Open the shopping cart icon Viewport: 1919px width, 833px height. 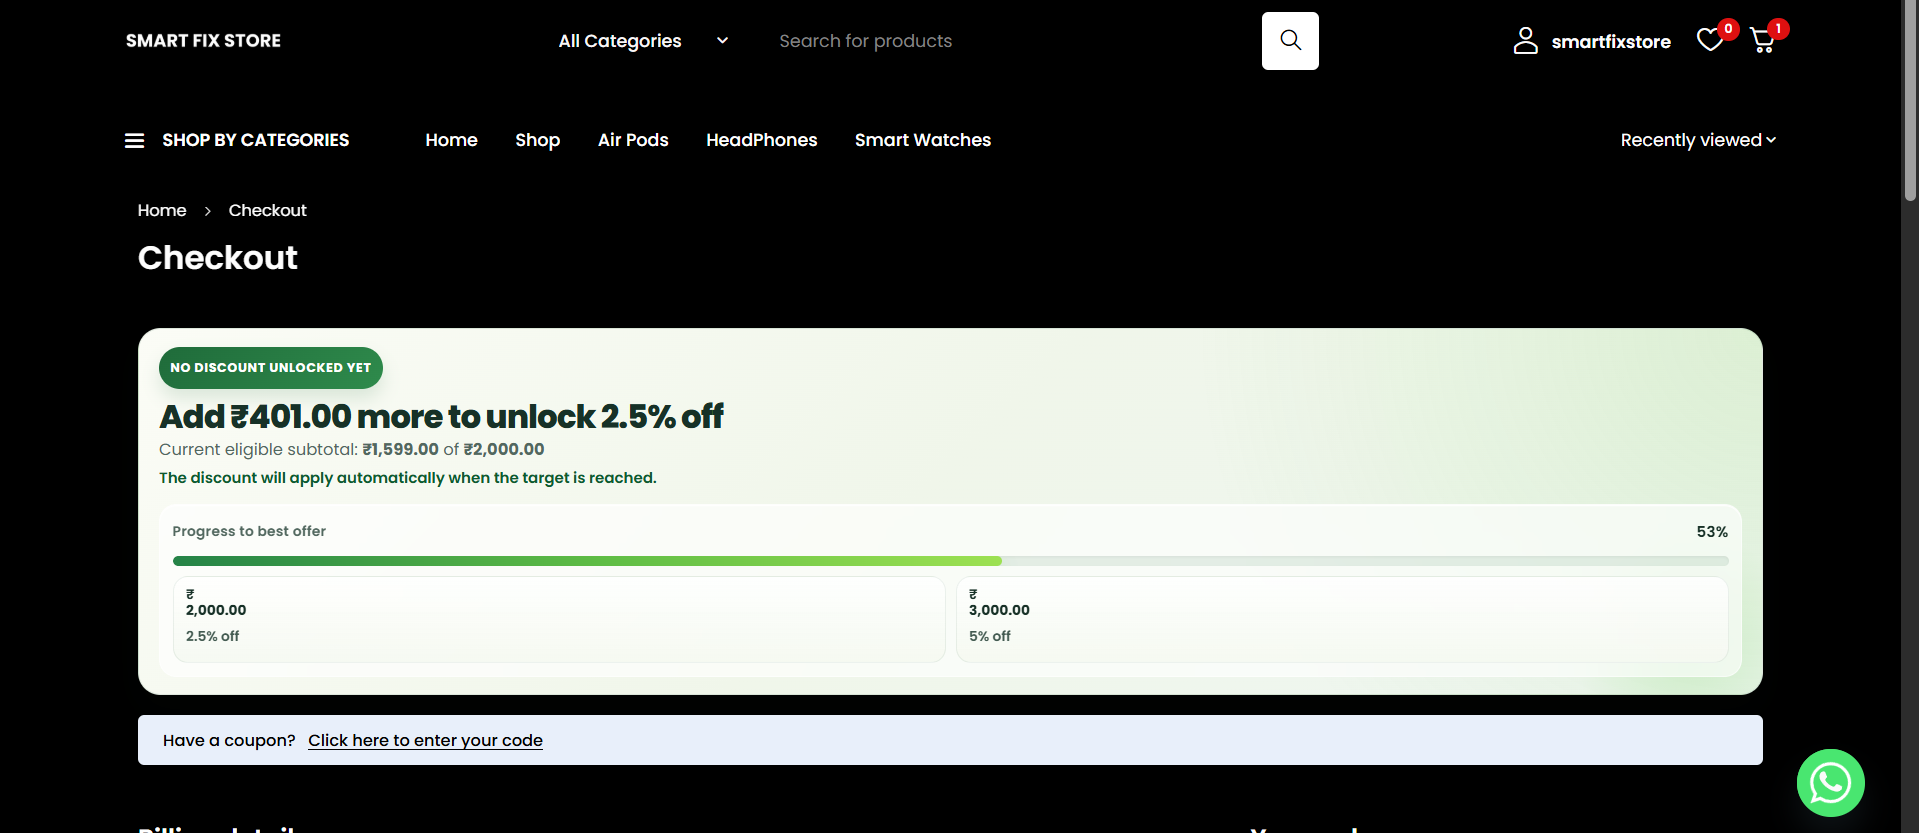tap(1763, 40)
